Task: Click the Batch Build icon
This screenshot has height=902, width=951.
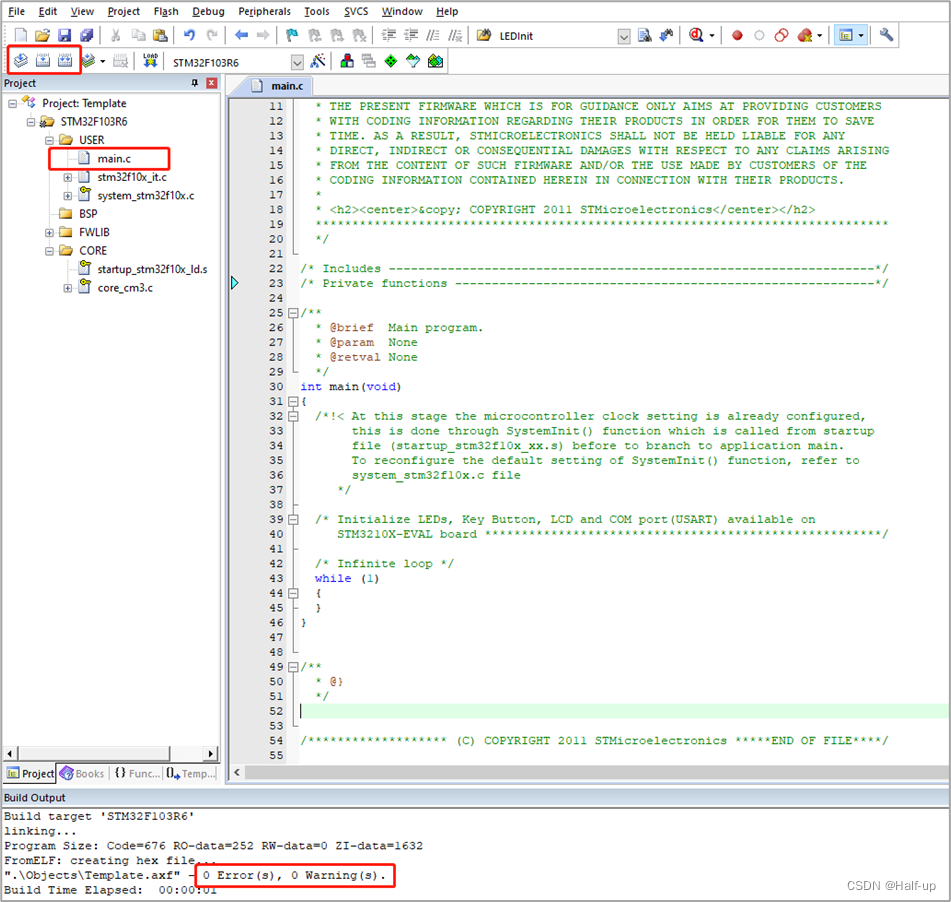Action: (x=89, y=61)
